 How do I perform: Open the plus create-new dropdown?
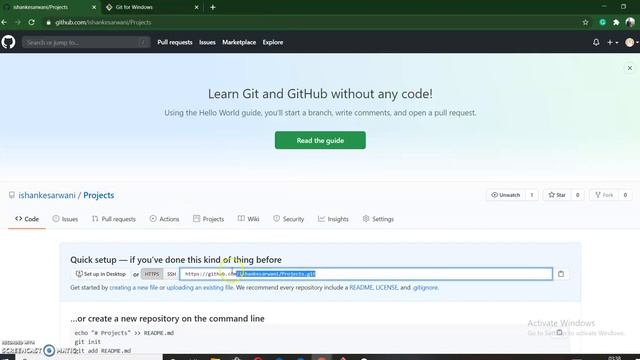612,42
